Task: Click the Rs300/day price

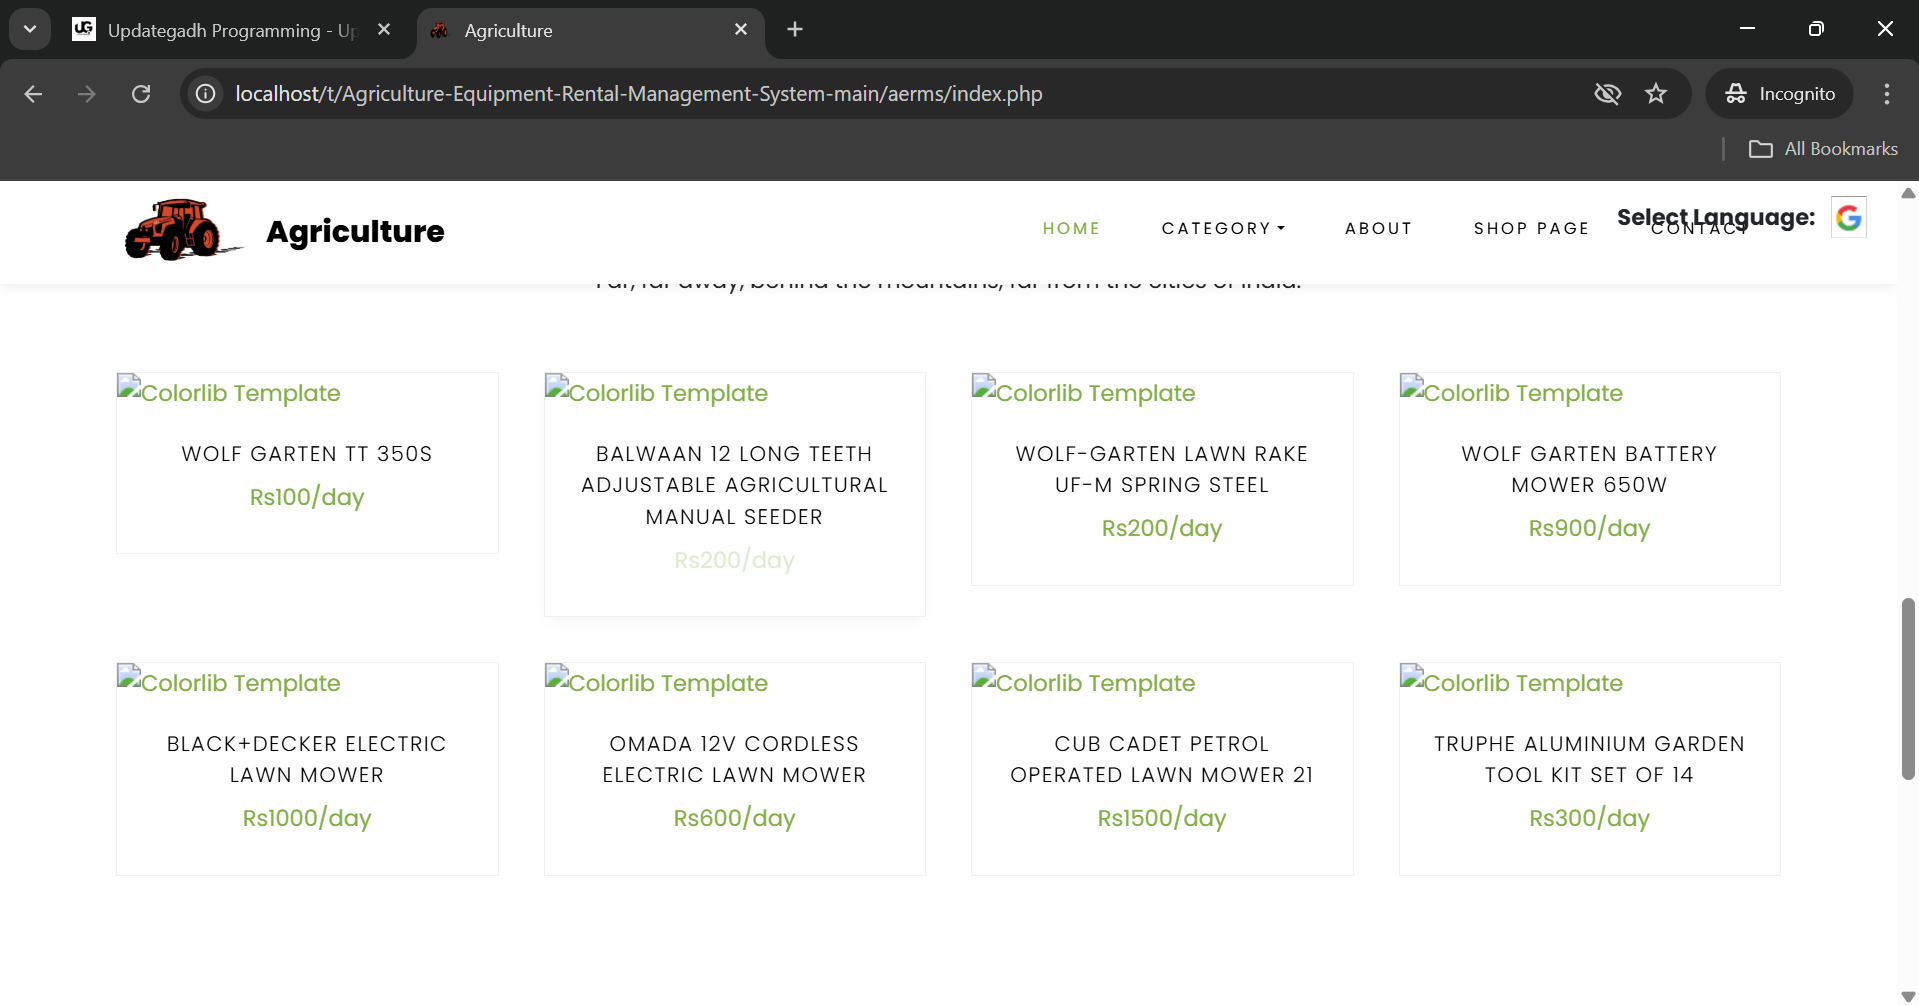Action: click(x=1589, y=818)
